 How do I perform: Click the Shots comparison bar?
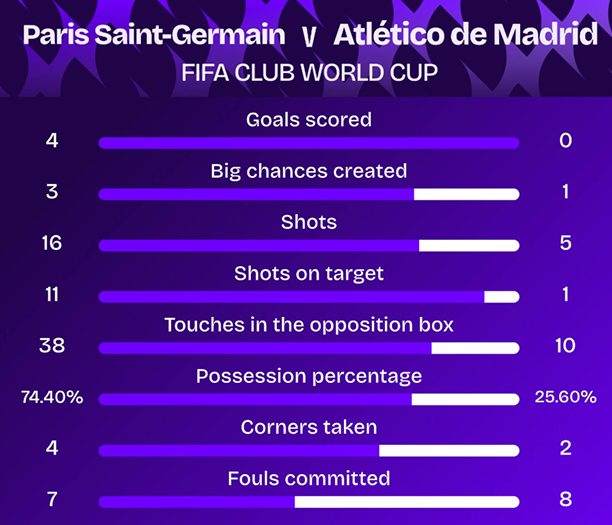pos(309,246)
